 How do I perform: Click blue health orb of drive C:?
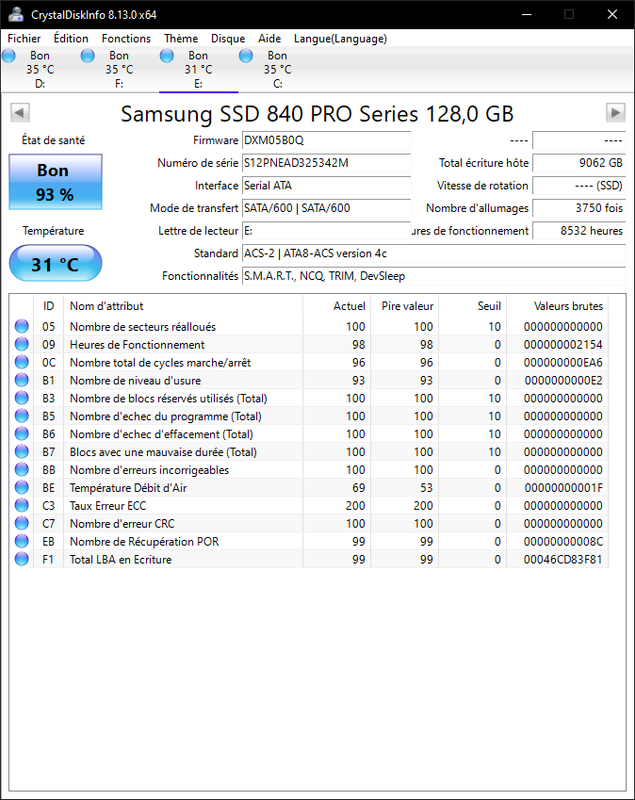(x=246, y=55)
